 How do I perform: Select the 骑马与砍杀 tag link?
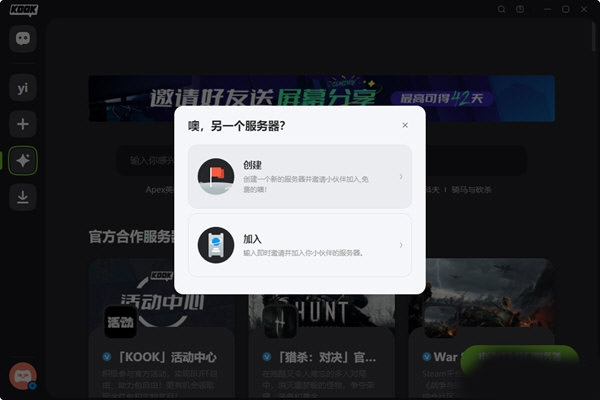click(x=471, y=190)
